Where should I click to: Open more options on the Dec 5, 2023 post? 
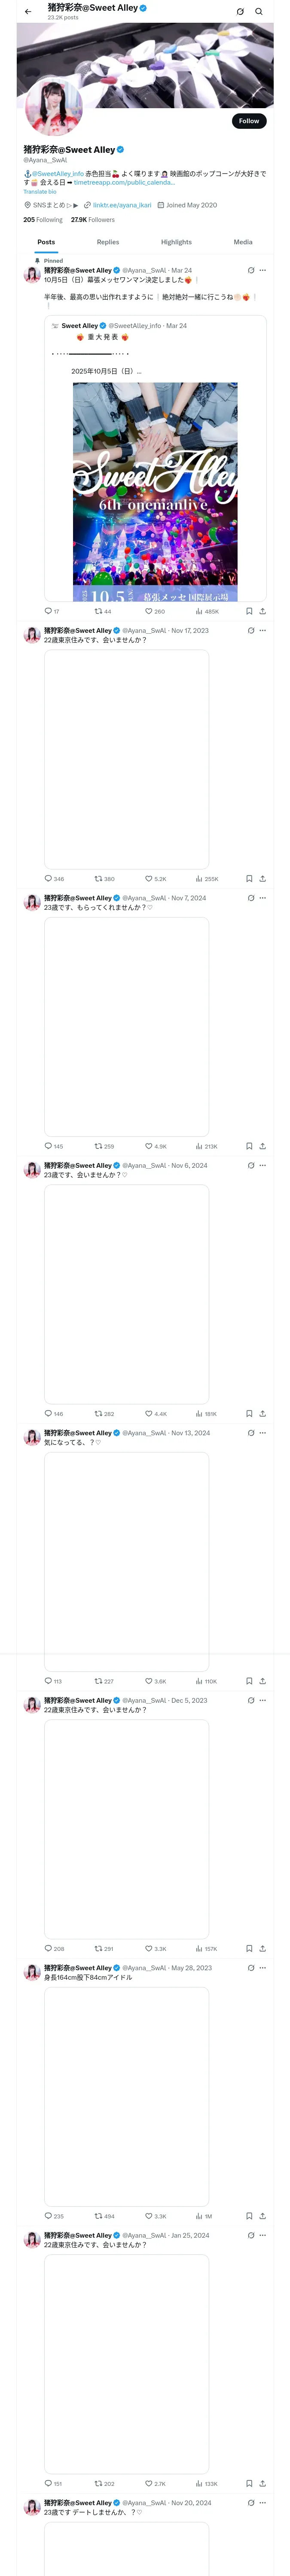[263, 1700]
